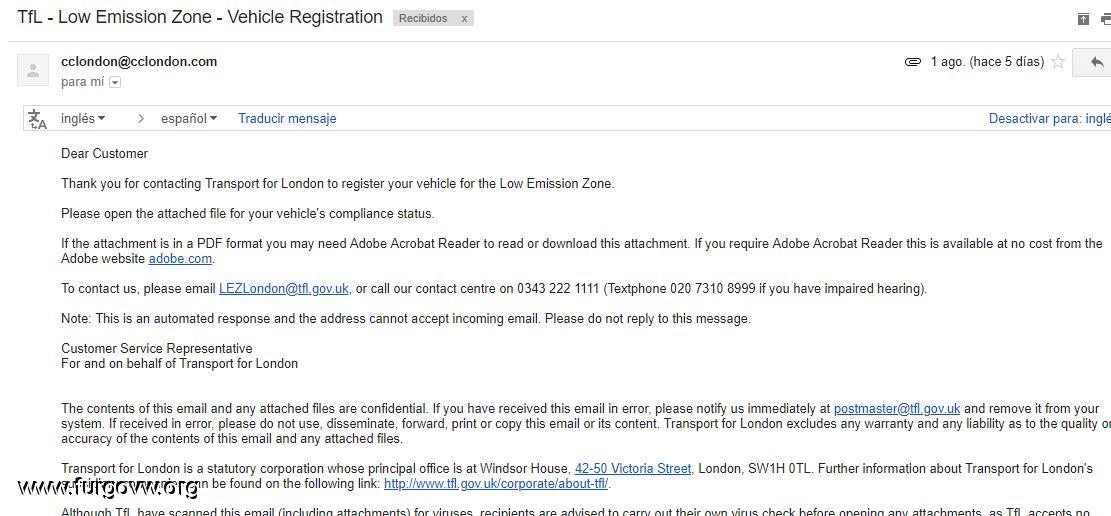The width and height of the screenshot is (1111, 516).
Task: Open the inglés source language dropdown
Action: (83, 118)
